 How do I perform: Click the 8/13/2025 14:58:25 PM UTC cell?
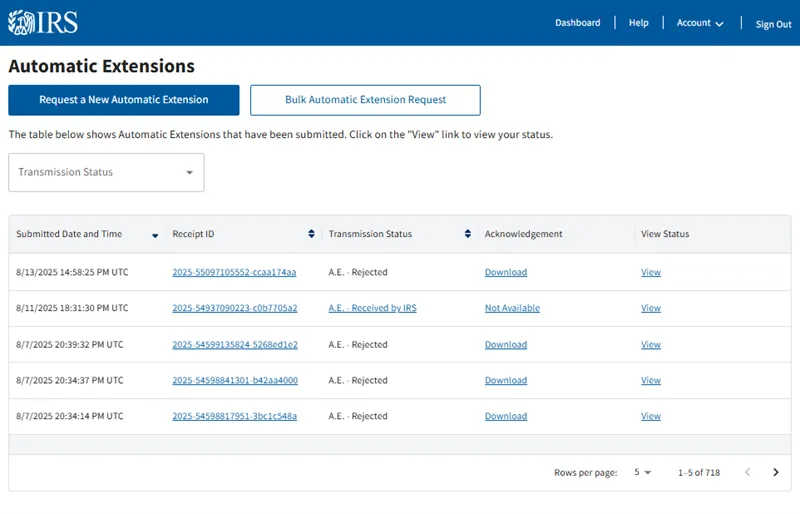[x=72, y=272]
